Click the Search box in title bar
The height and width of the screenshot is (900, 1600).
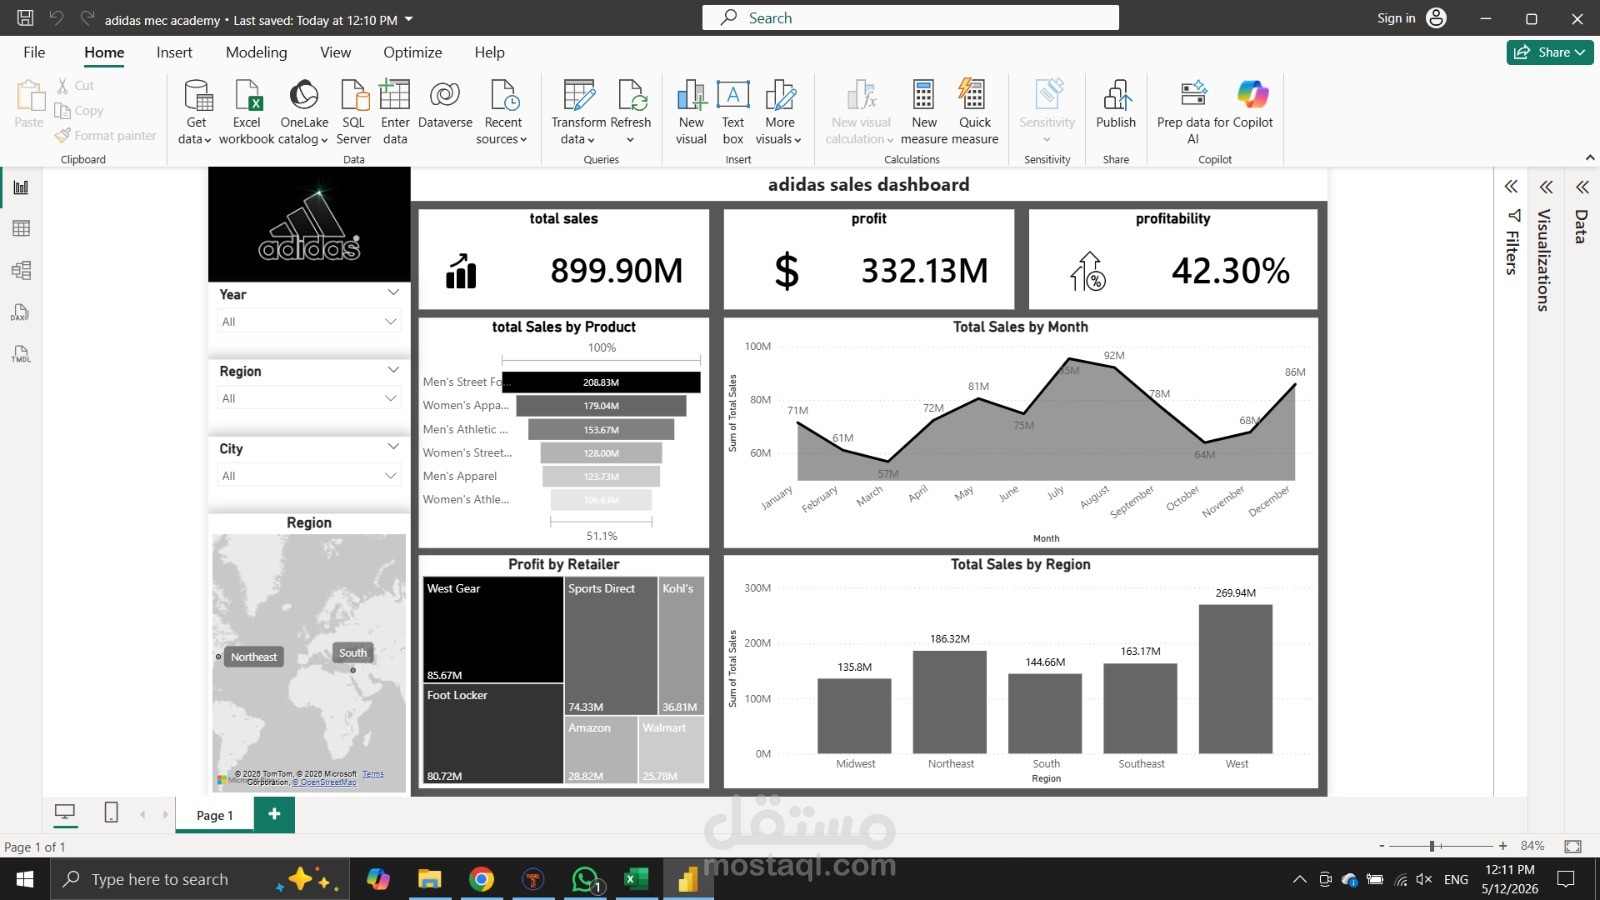(x=910, y=18)
